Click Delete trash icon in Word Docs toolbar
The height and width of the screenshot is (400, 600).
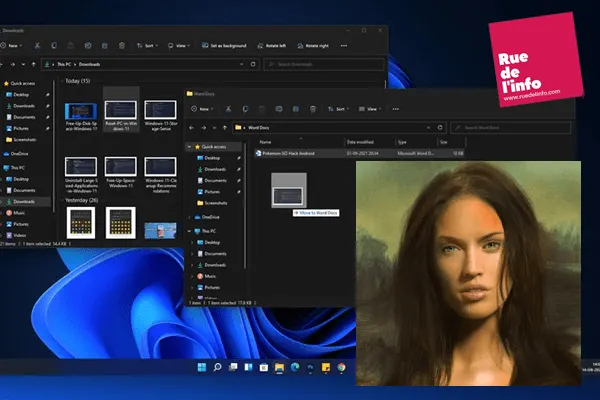(x=313, y=109)
